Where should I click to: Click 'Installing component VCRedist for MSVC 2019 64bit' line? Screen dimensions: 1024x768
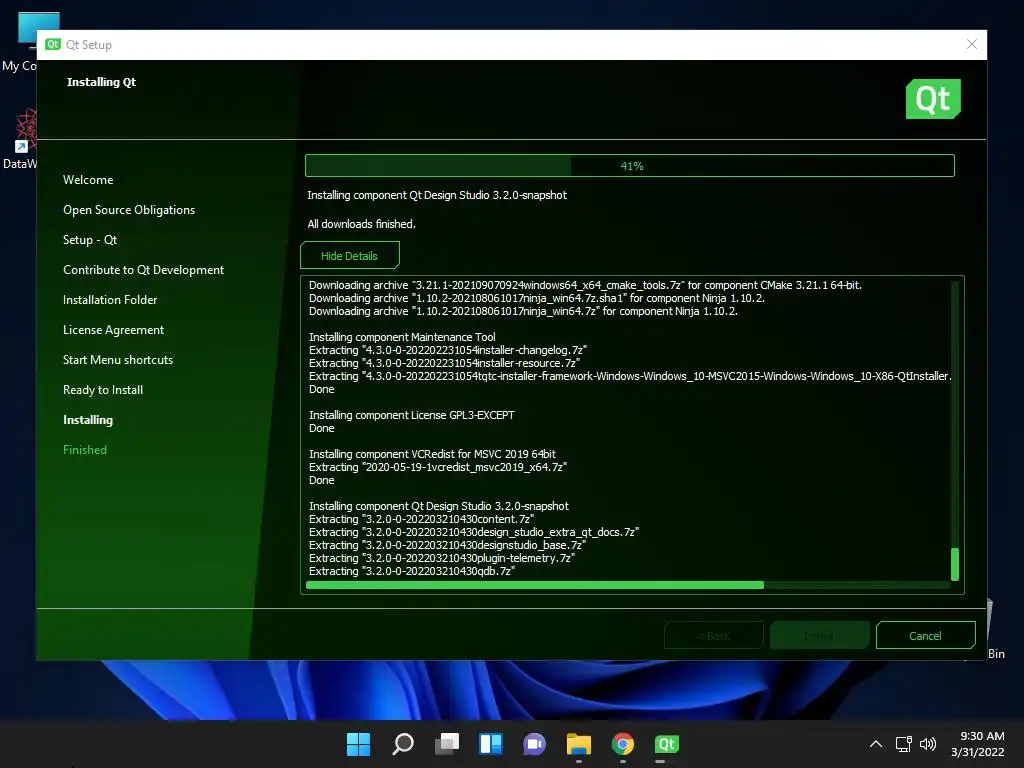click(432, 454)
